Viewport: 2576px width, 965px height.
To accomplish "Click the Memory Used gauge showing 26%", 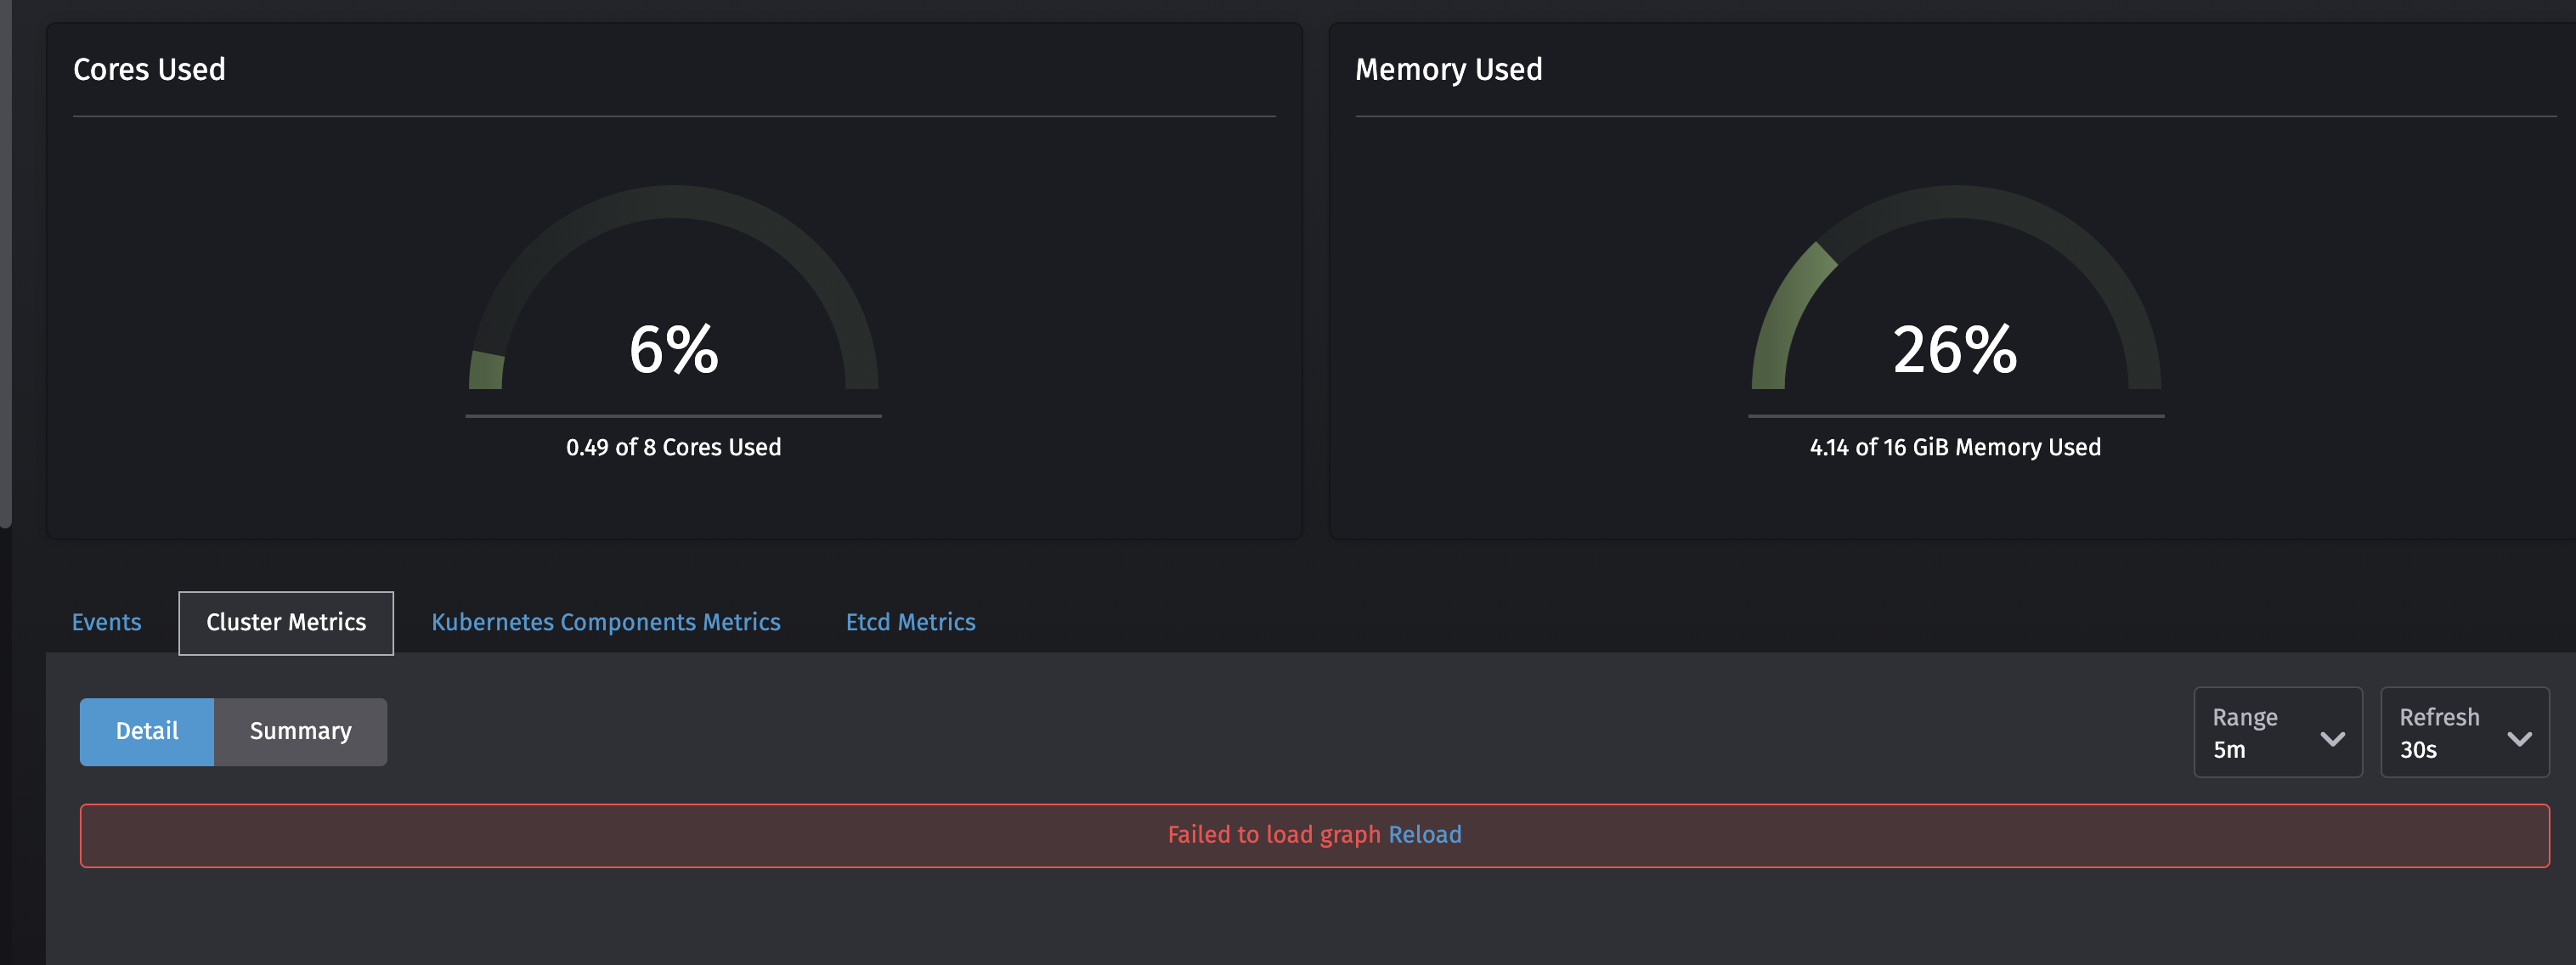I will point(1955,350).
